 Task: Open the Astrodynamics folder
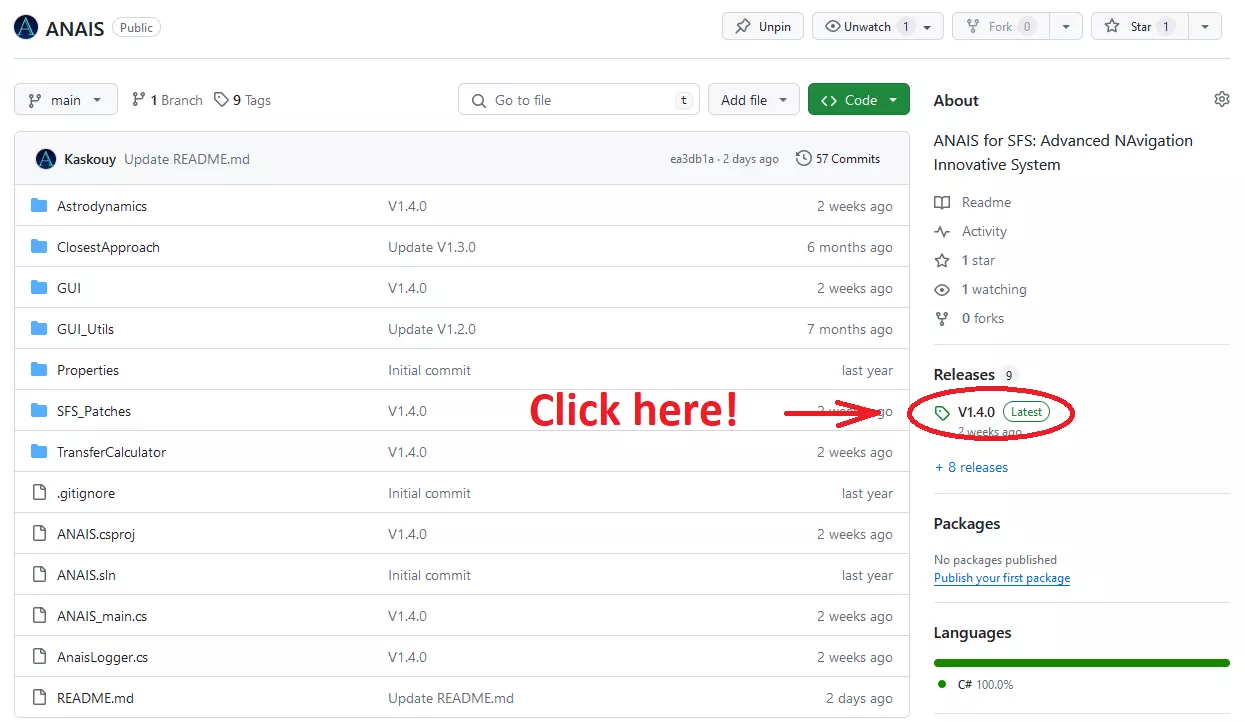(x=102, y=206)
